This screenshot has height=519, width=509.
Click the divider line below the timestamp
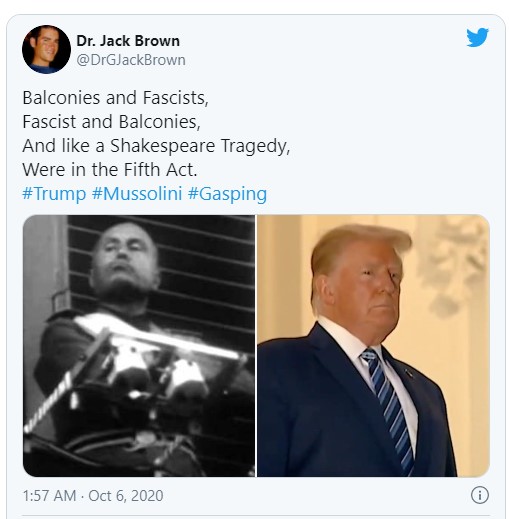(256, 516)
